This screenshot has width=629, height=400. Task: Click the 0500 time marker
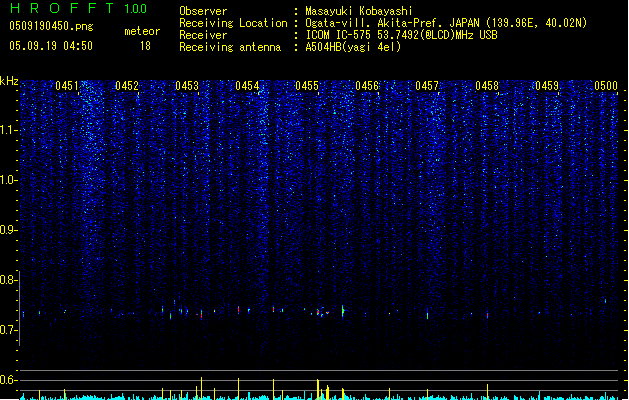[x=606, y=86]
